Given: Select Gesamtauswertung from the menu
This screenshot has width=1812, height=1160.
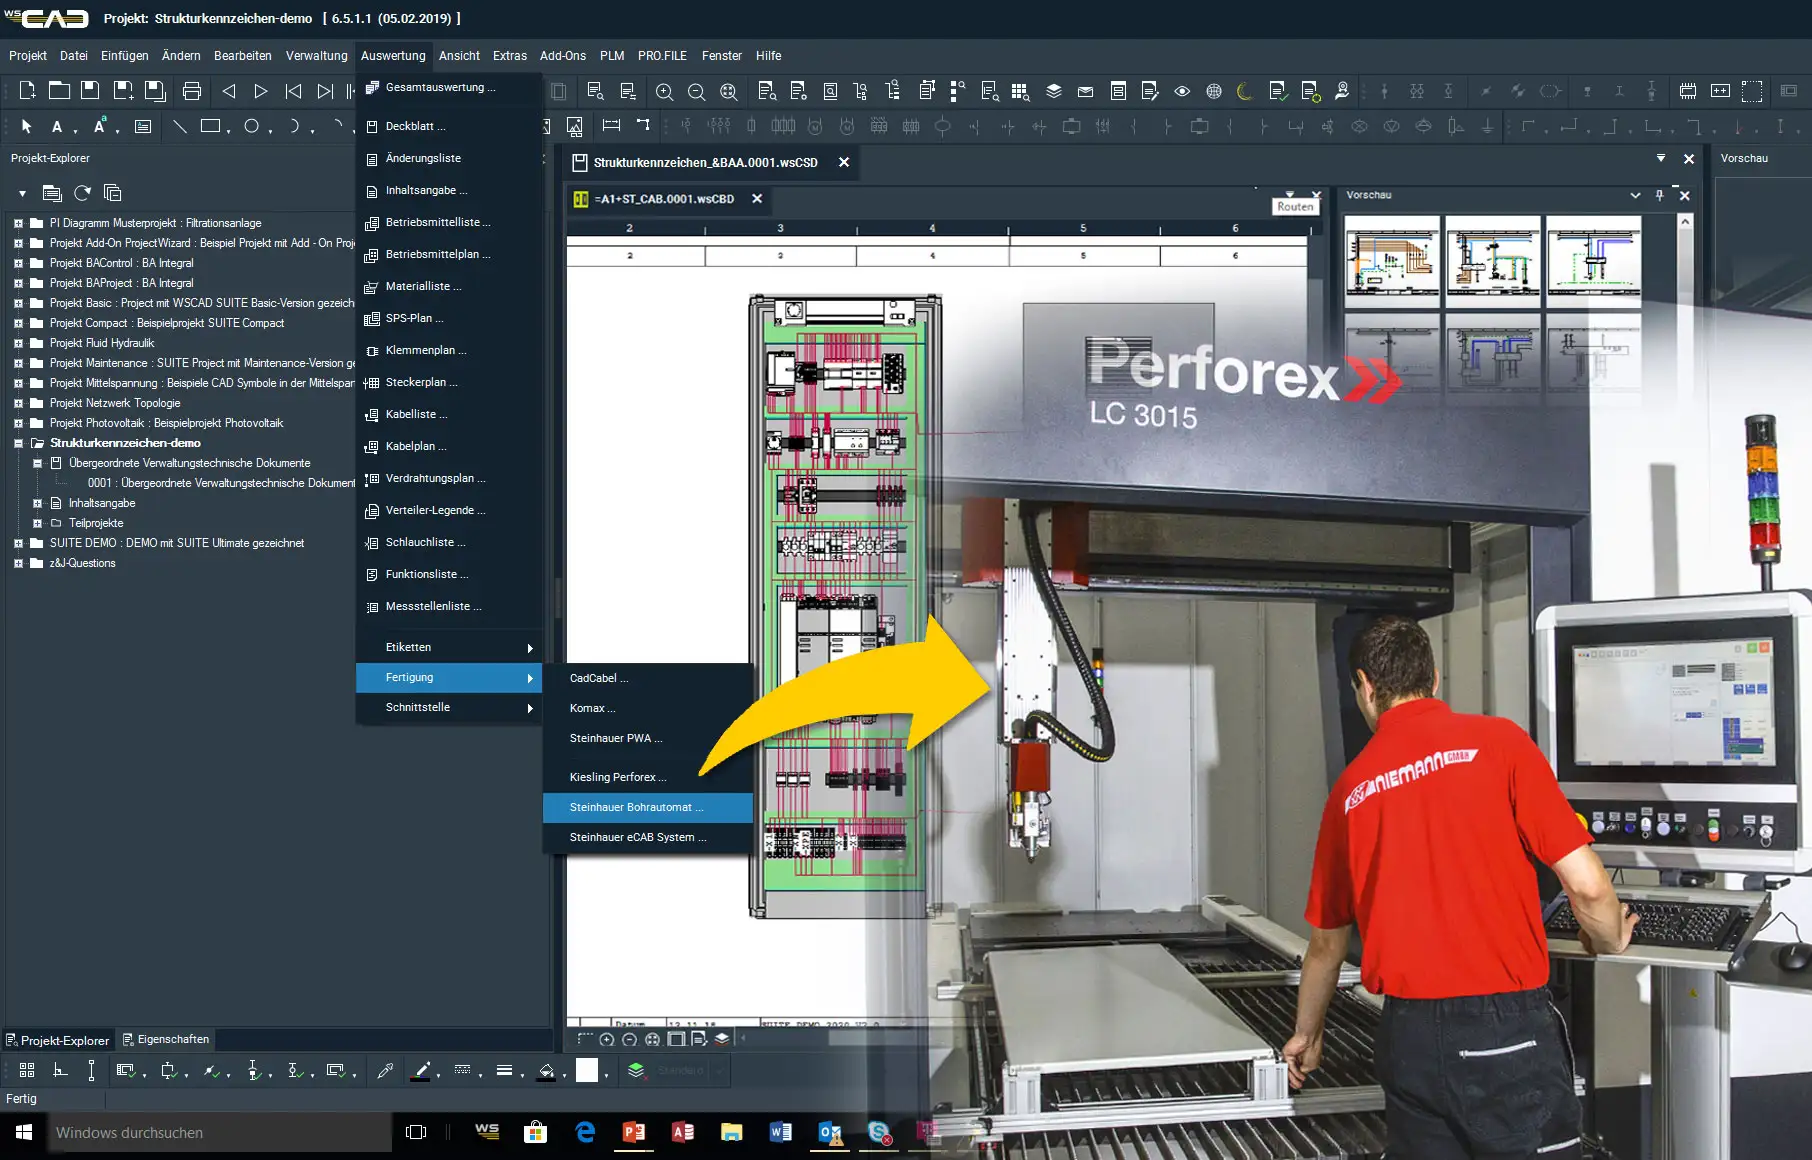Looking at the screenshot, I should [x=449, y=87].
